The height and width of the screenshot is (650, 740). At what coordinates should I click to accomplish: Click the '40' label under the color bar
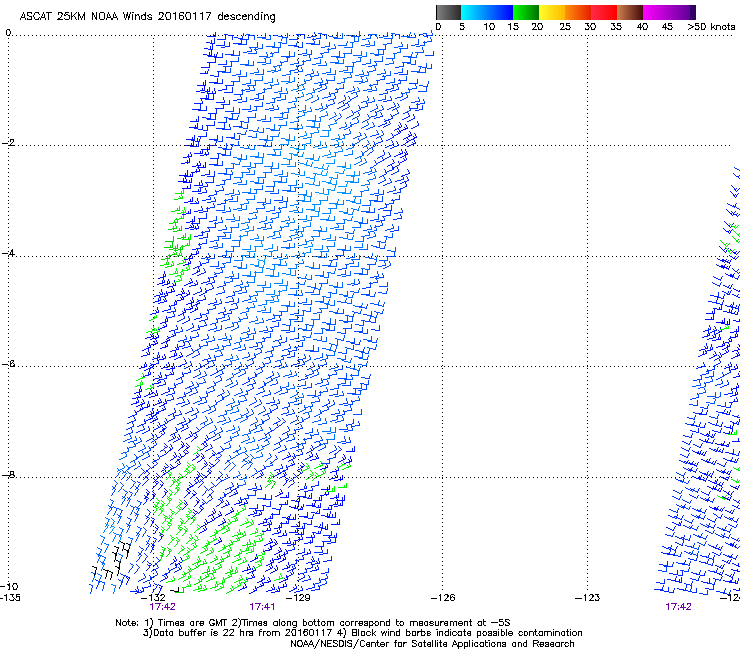pos(642,27)
